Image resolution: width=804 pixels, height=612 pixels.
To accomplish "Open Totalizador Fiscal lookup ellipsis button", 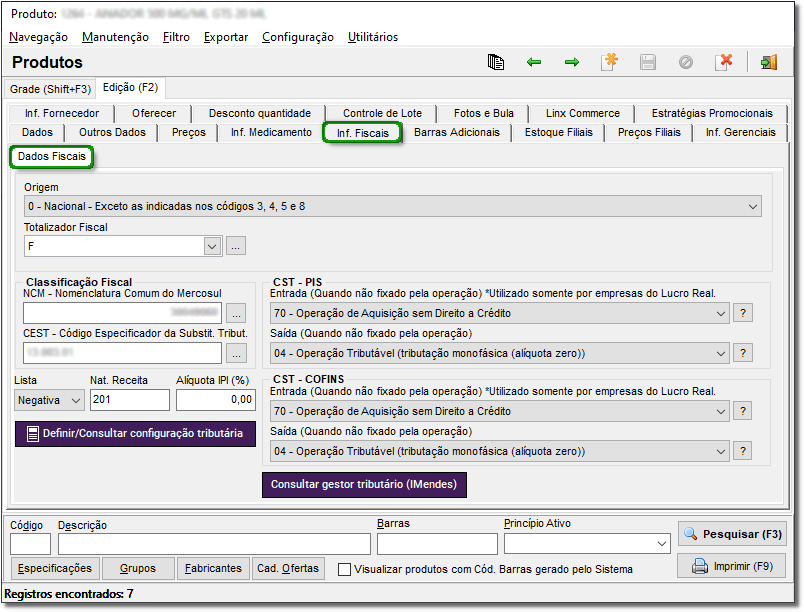I will click(x=236, y=246).
